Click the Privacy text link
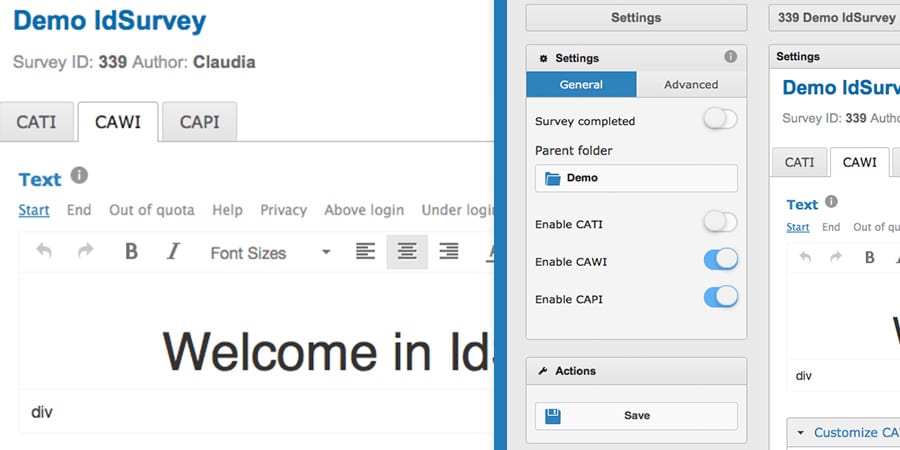This screenshot has height=450, width=900. [x=283, y=210]
